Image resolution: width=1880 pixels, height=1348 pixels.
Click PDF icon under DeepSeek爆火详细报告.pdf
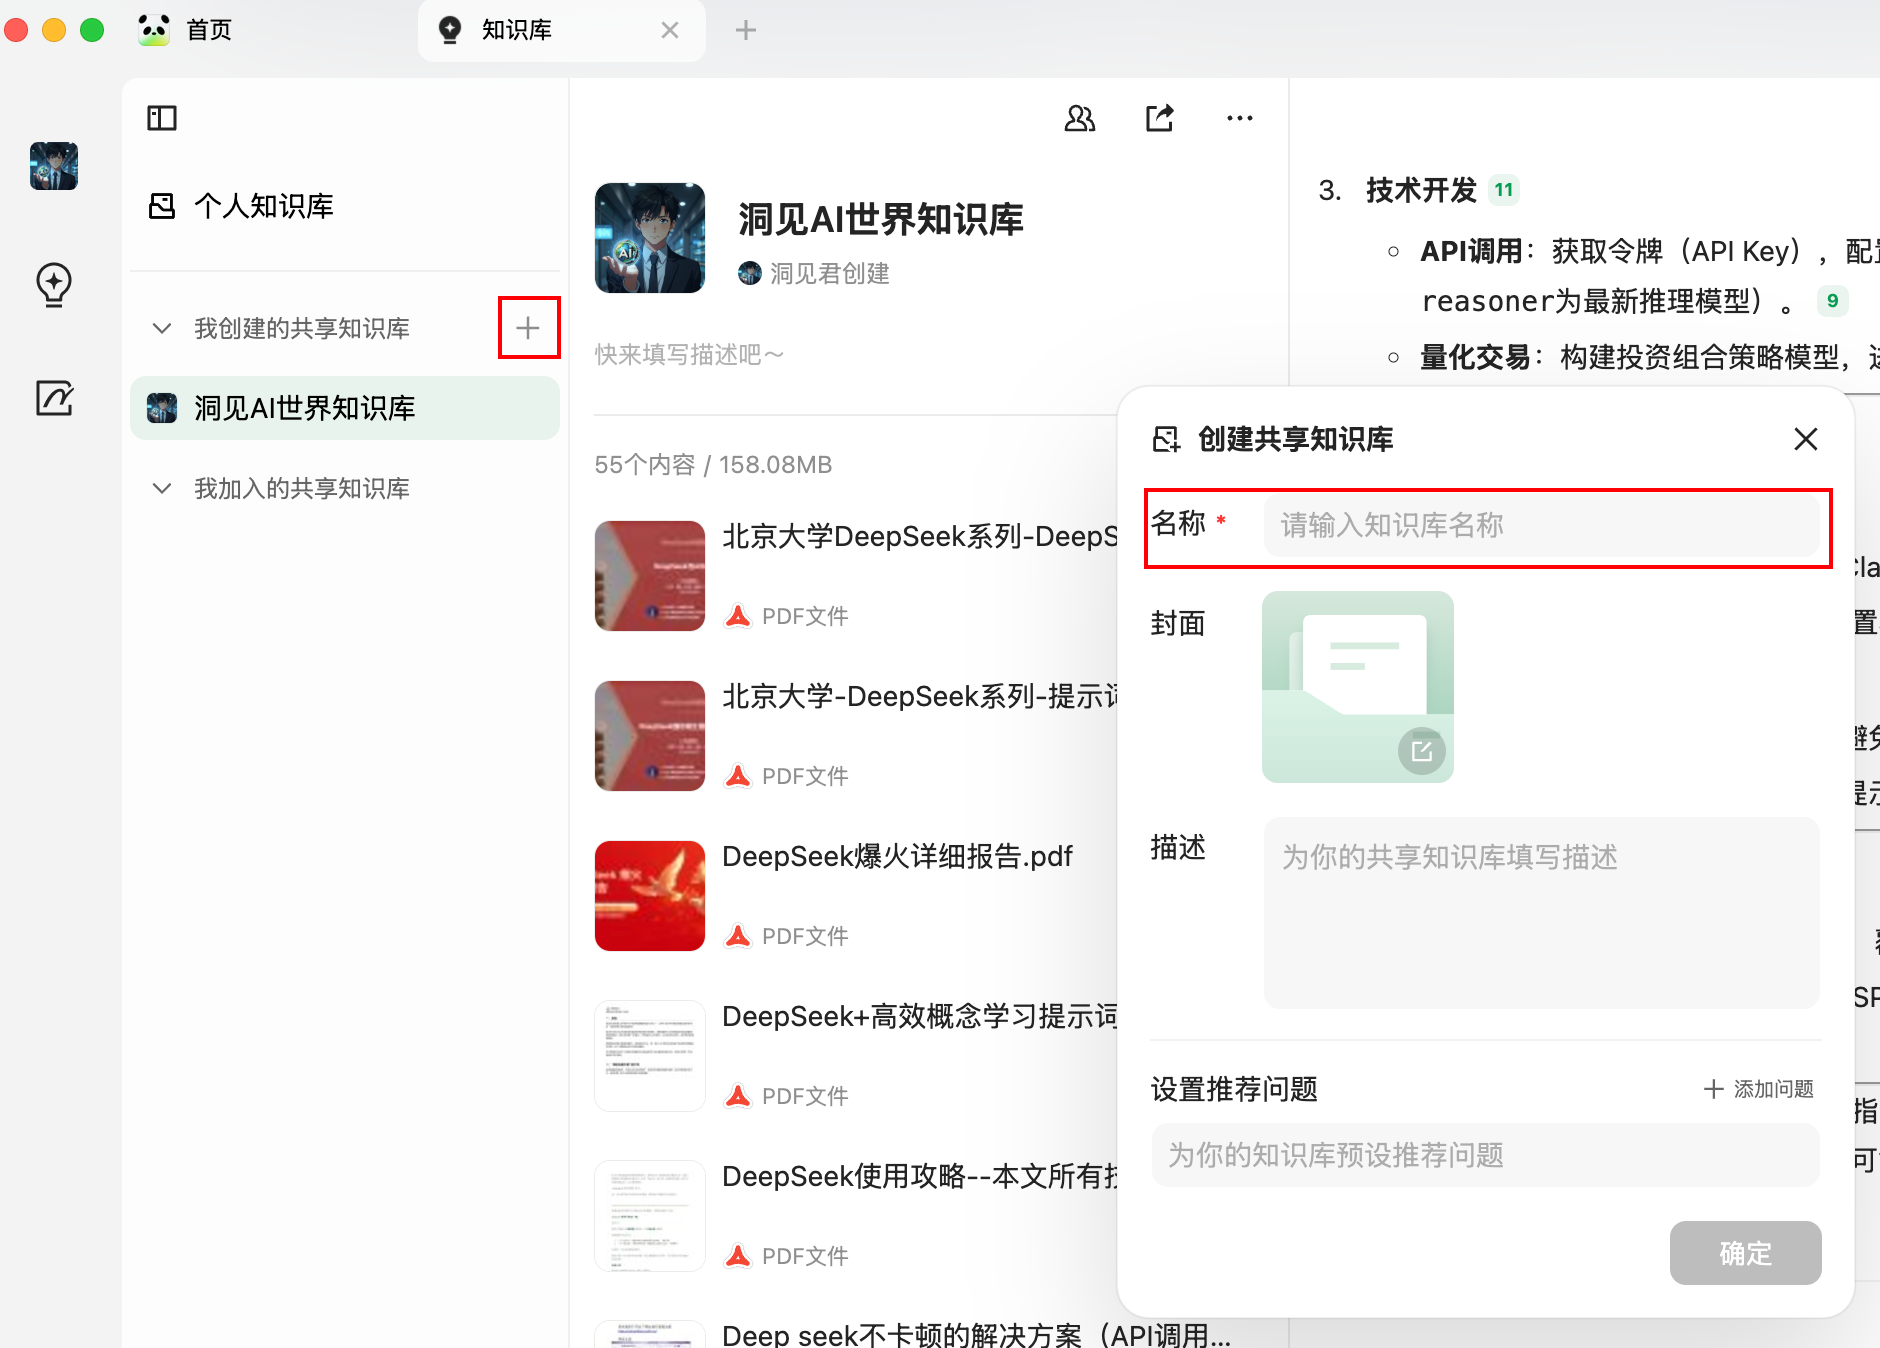(738, 936)
